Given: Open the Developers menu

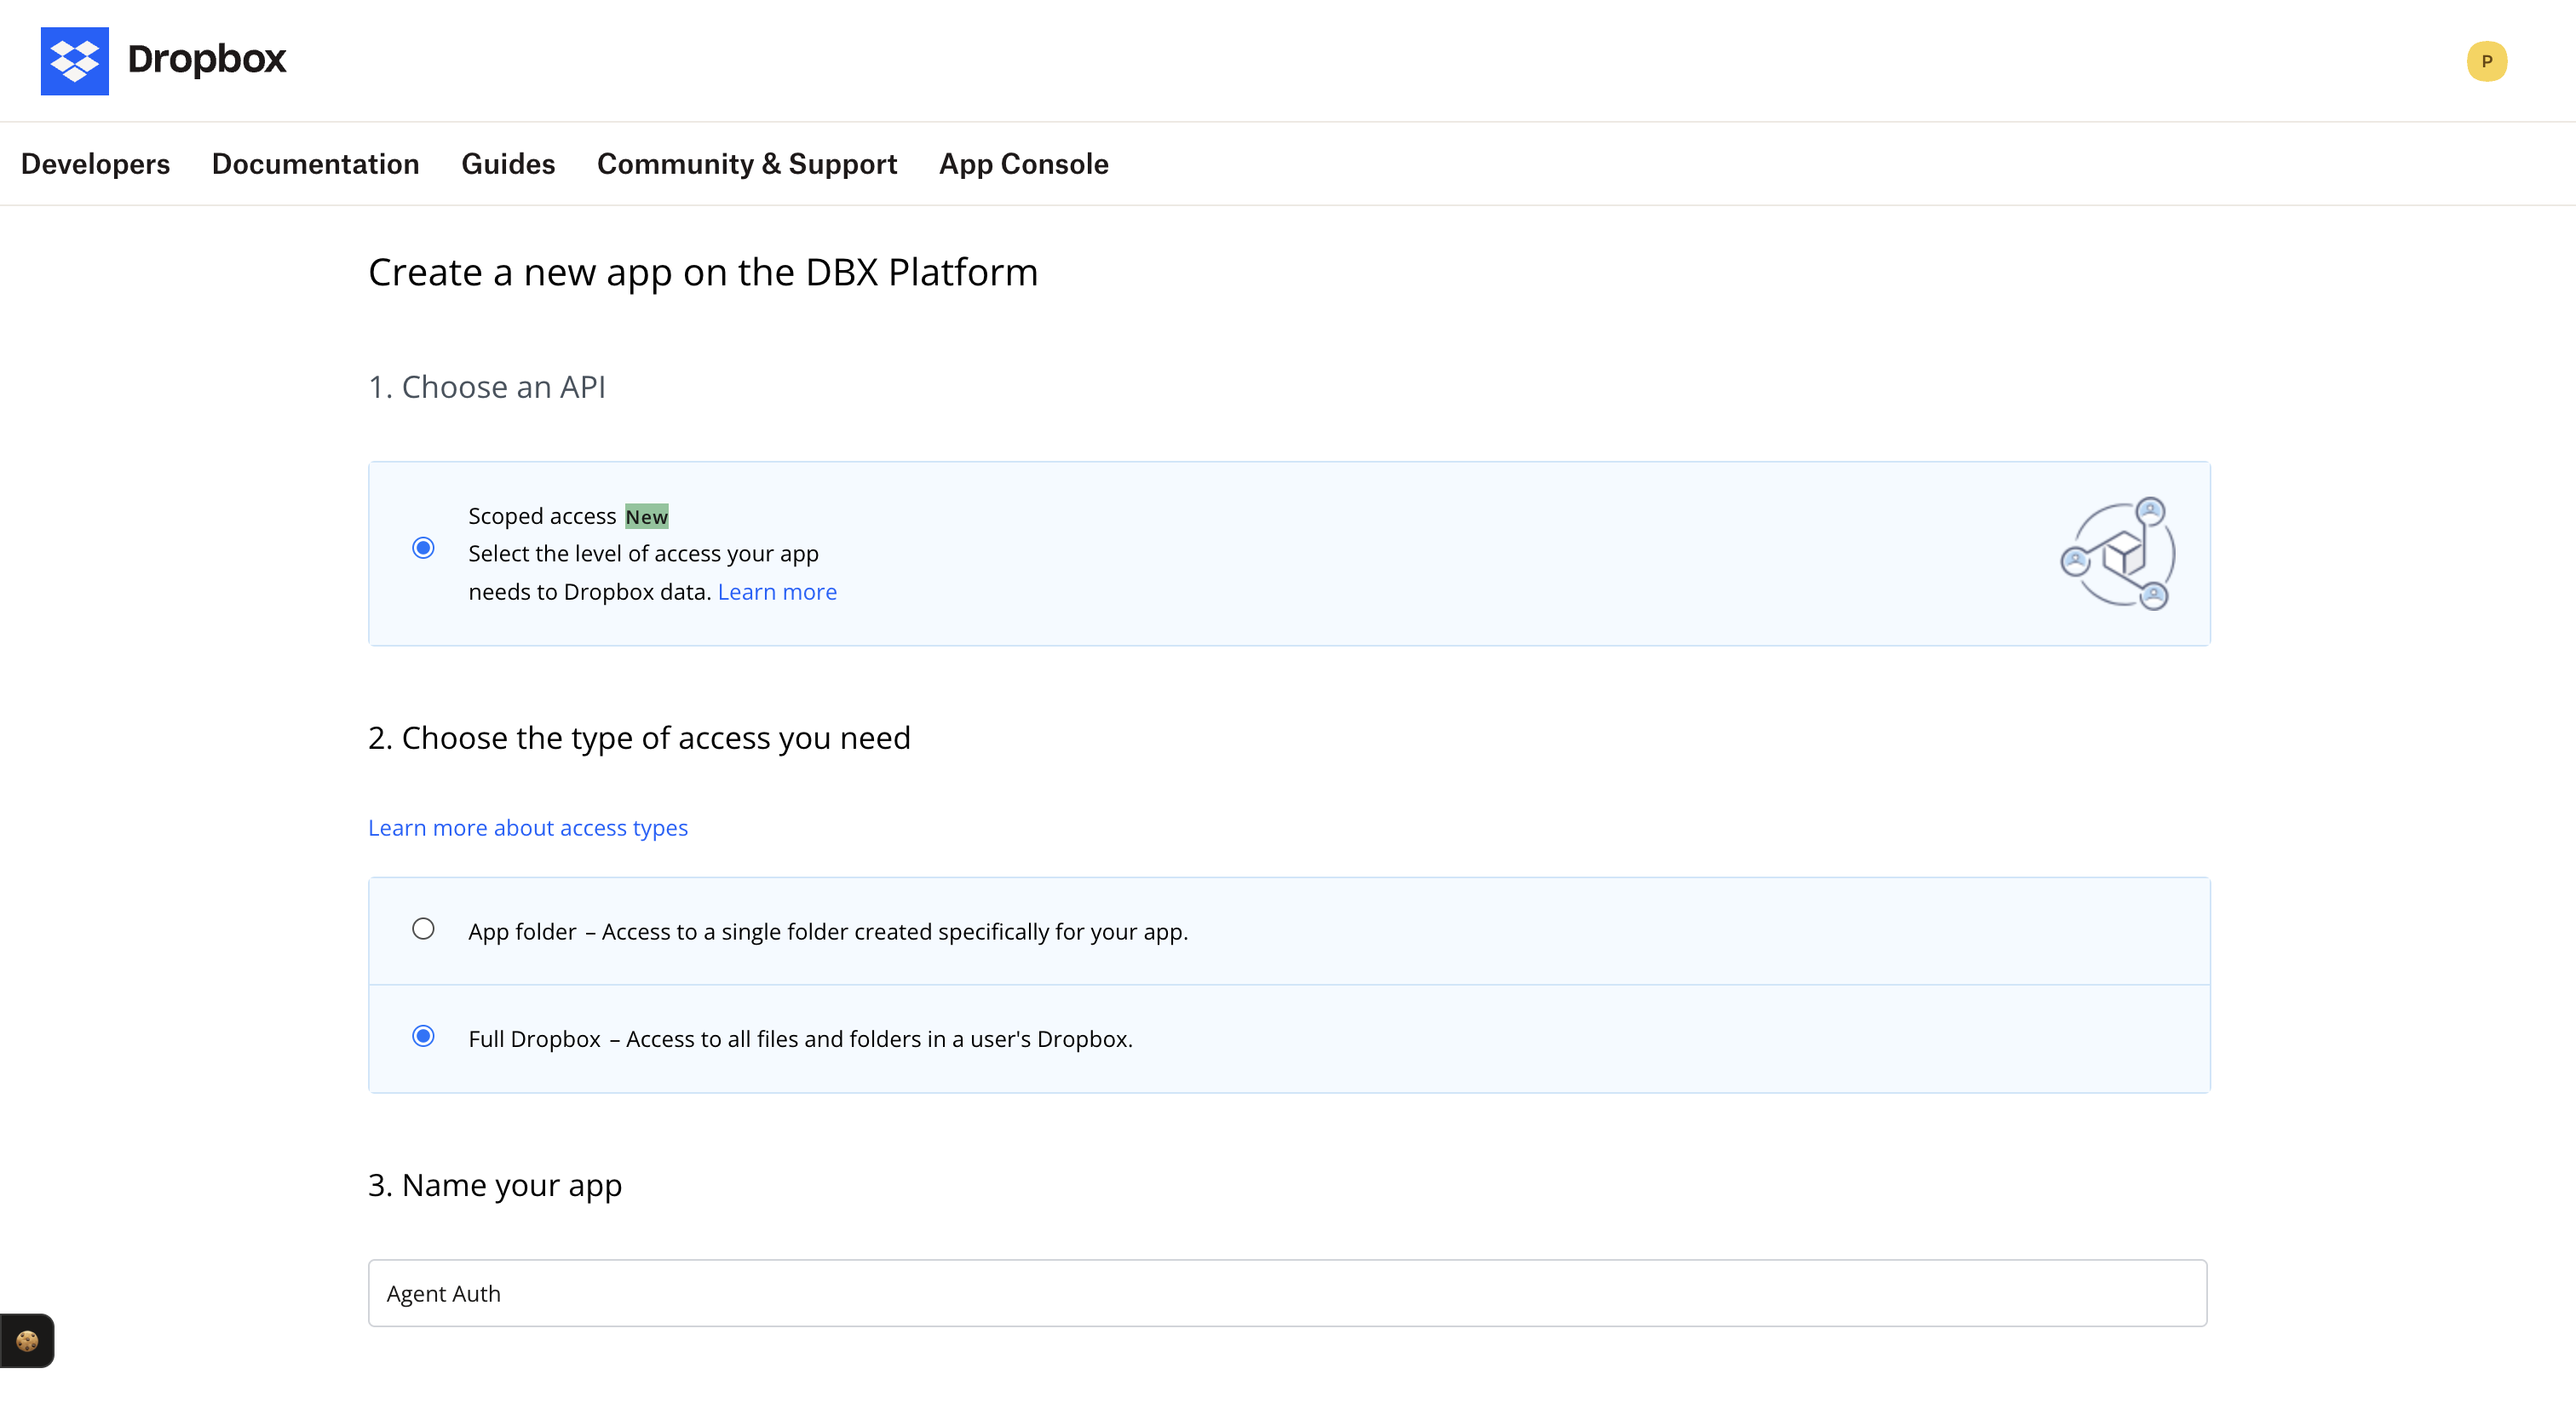Looking at the screenshot, I should tap(95, 164).
